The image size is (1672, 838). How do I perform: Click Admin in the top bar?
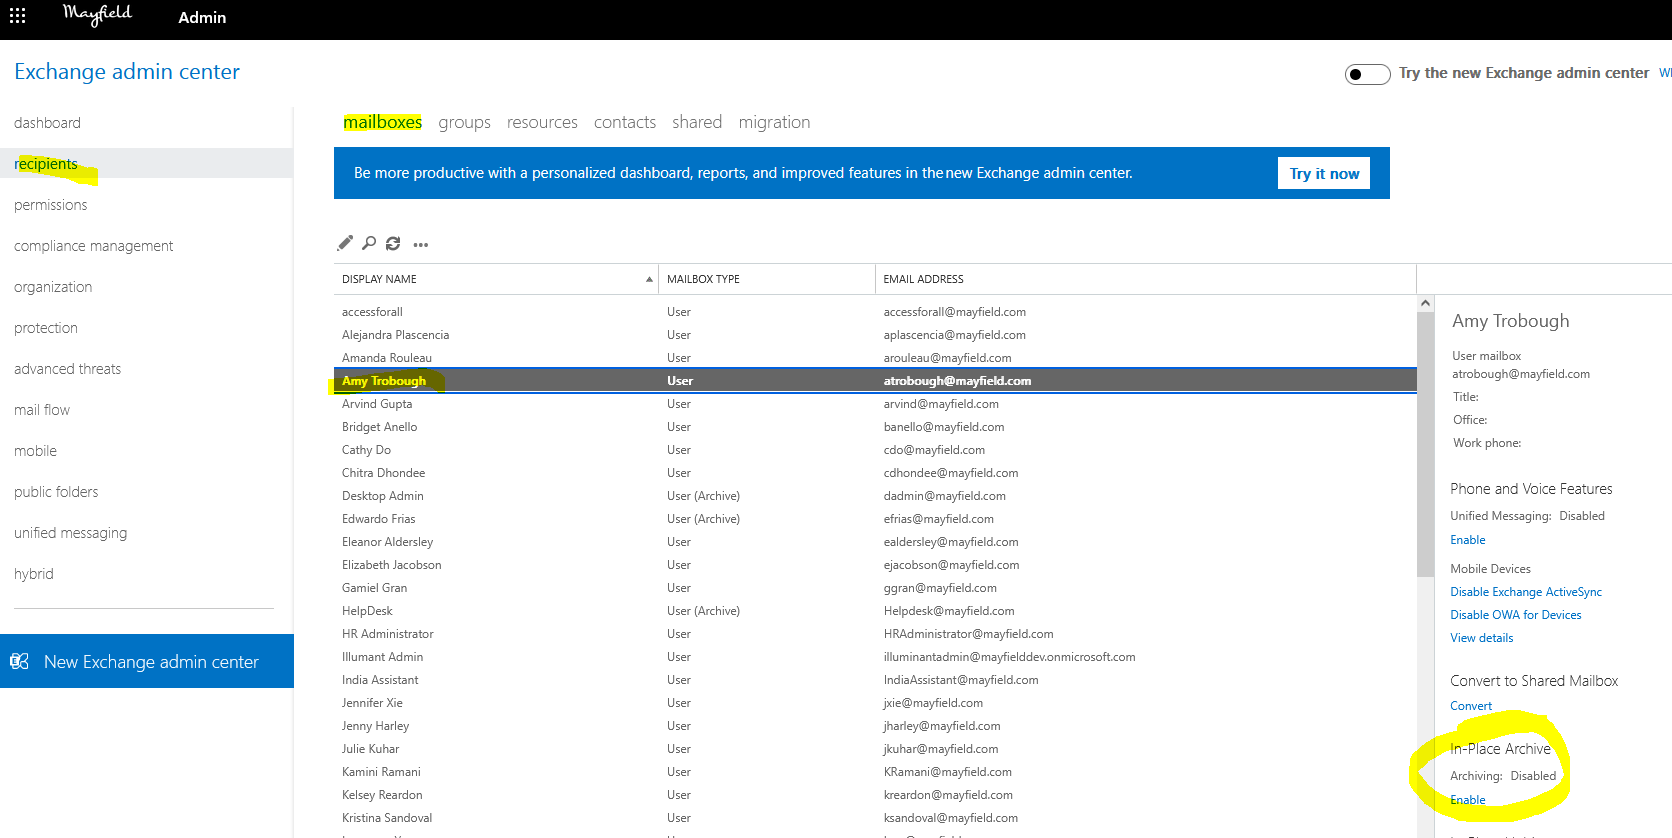pyautogui.click(x=202, y=17)
